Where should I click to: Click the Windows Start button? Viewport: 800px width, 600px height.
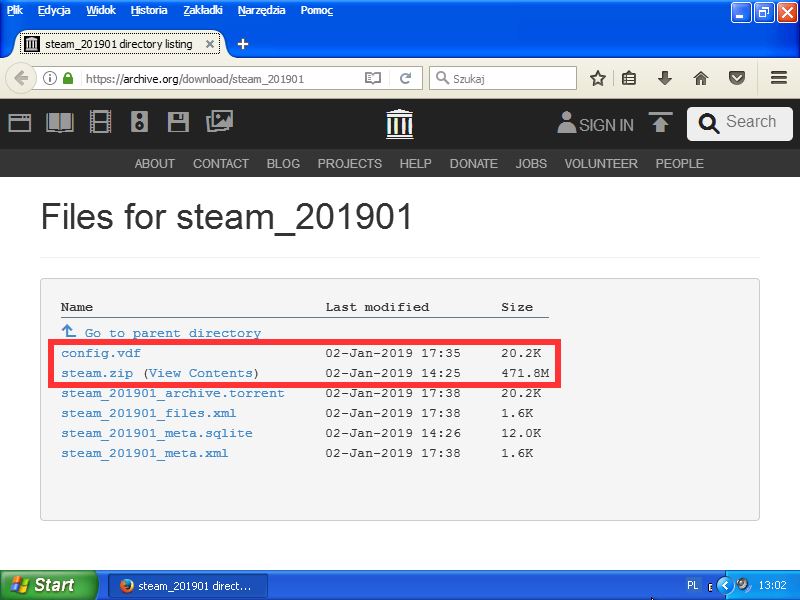[48, 585]
